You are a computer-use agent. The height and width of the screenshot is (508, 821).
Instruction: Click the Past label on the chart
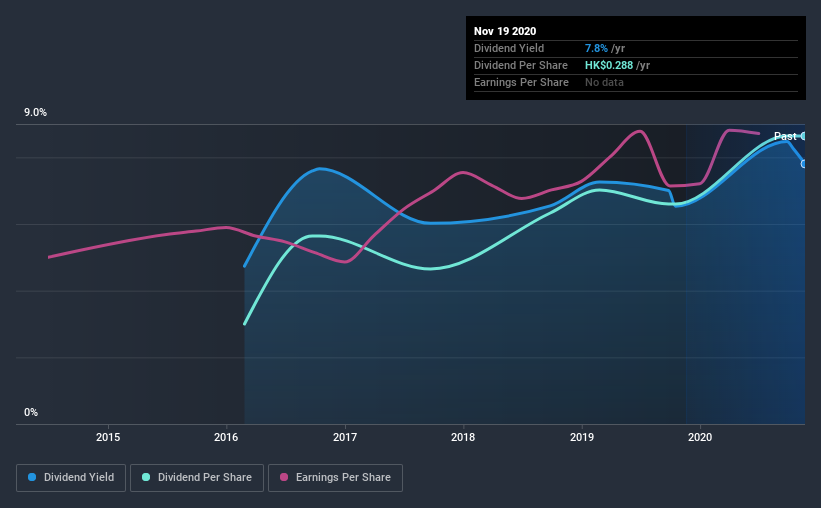[x=785, y=136]
